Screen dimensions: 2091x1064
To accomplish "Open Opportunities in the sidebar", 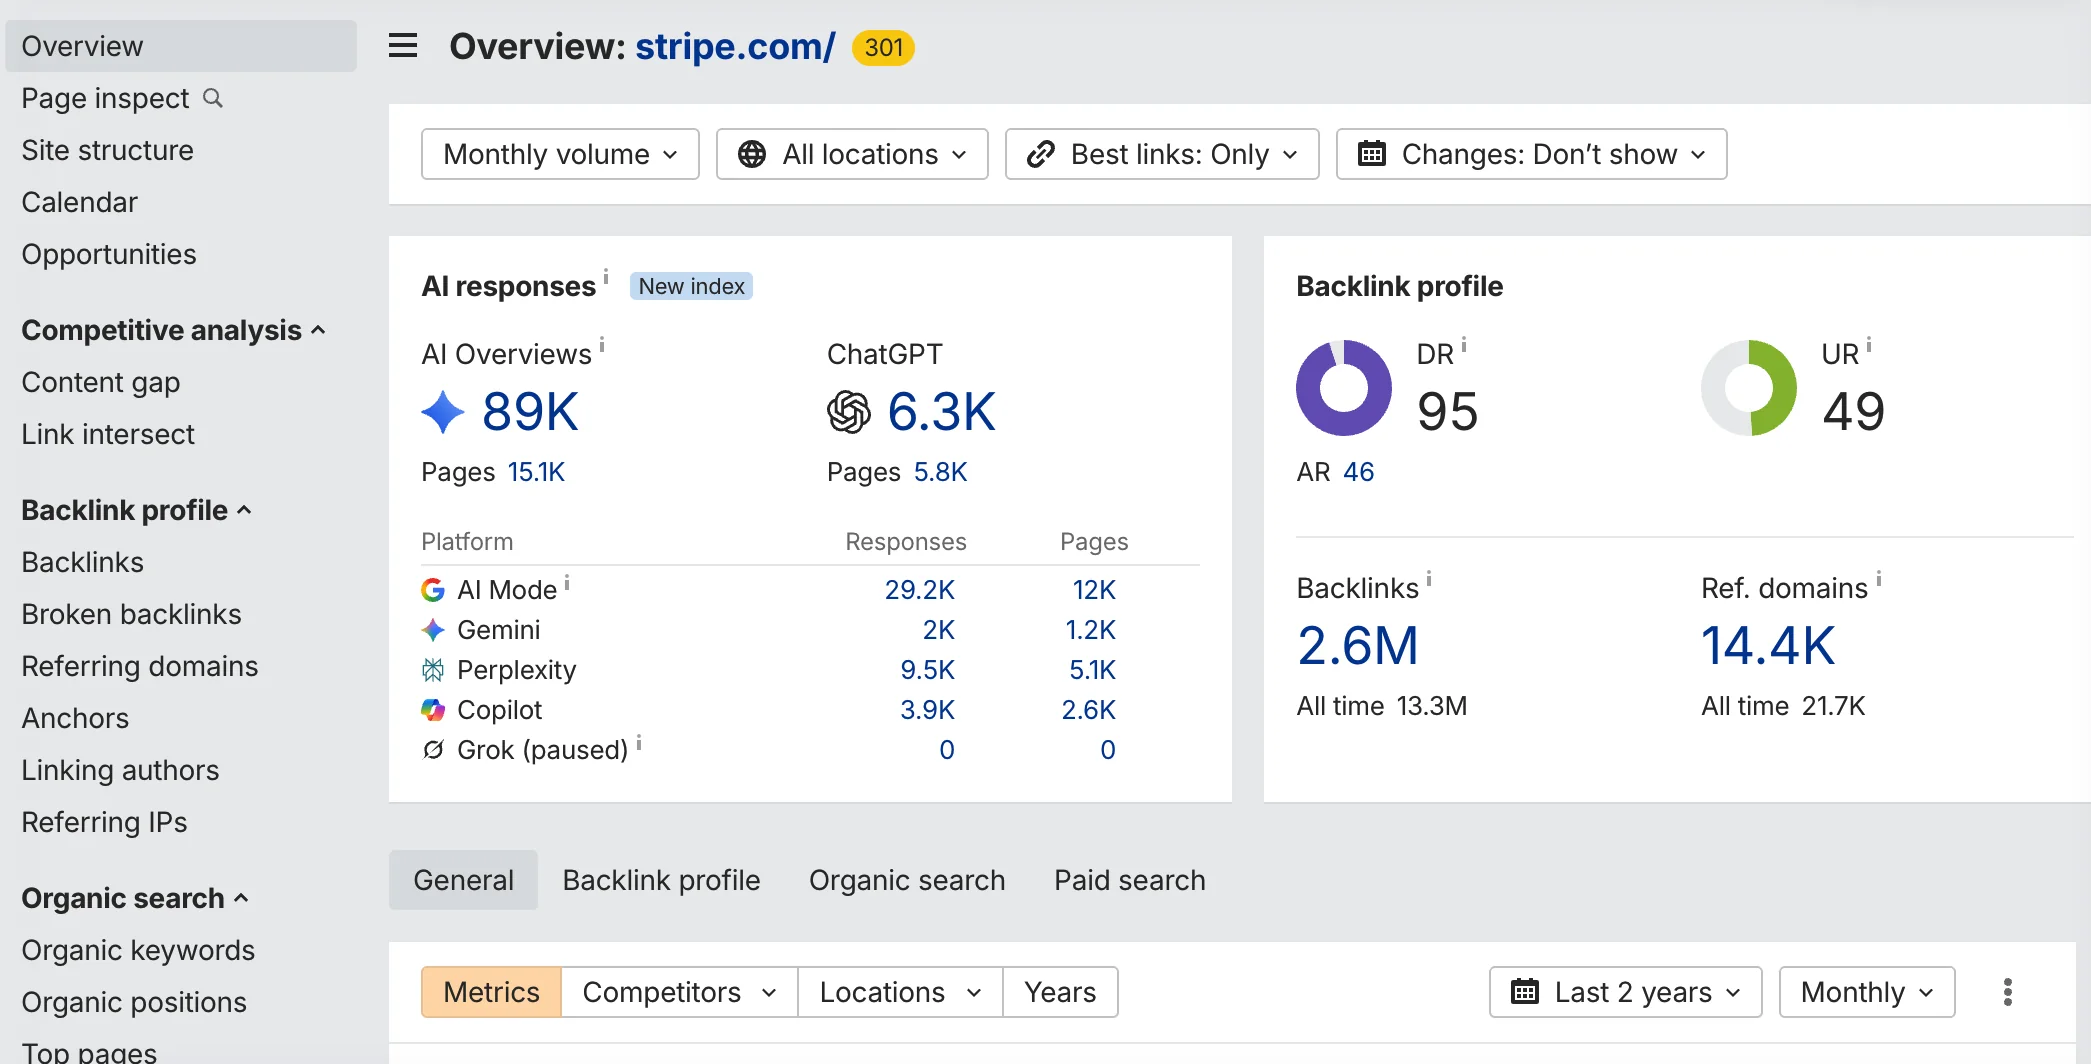I will pos(109,254).
